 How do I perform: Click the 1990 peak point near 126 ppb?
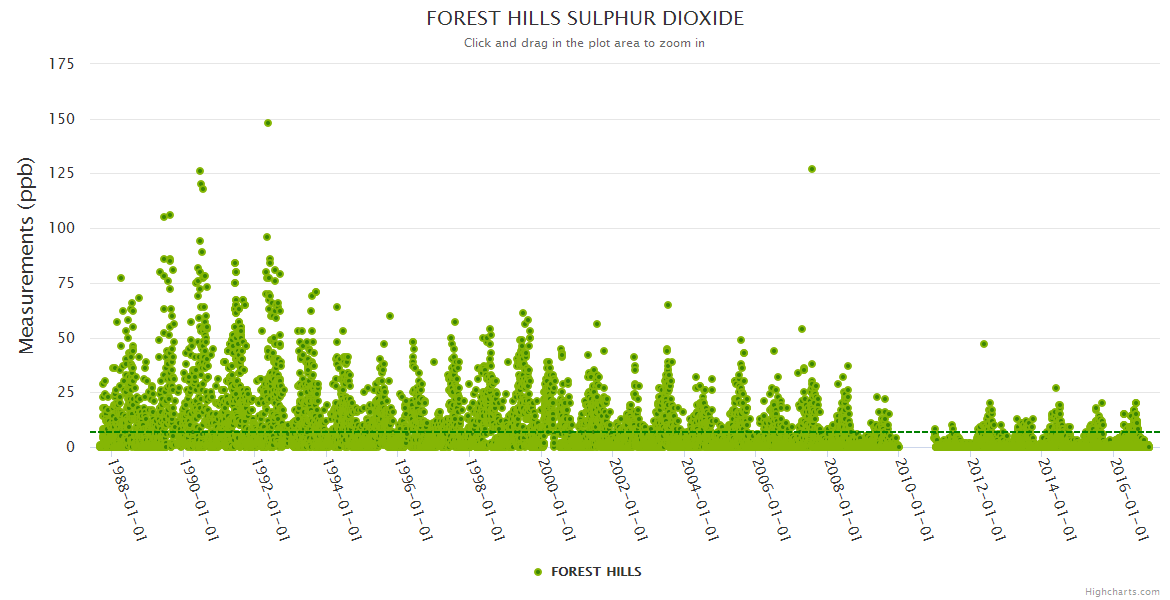(200, 171)
